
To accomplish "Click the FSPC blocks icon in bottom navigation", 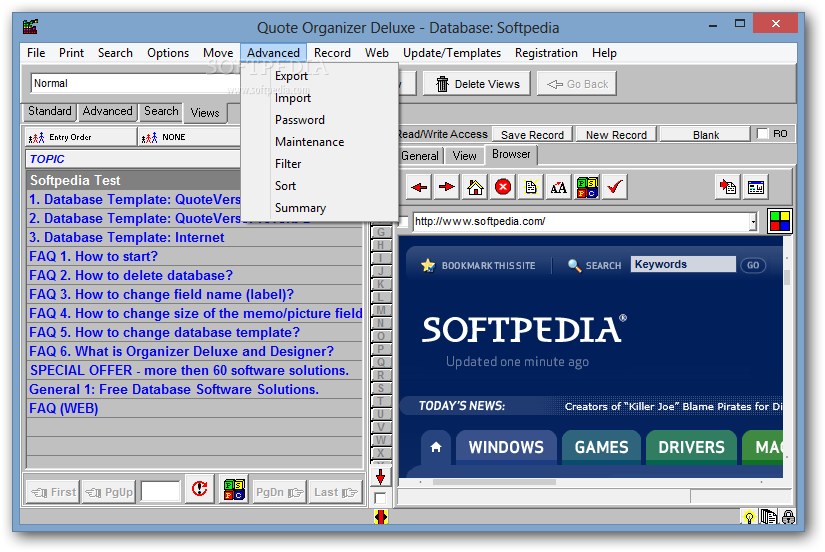I will (234, 490).
